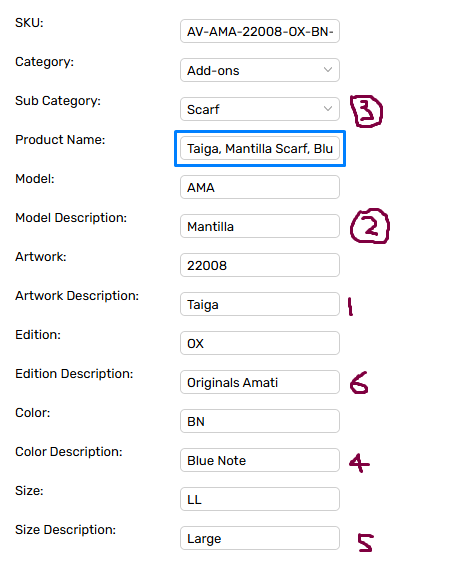Screen dimensions: 475x566
Task: Open the Category dropdown showing Add-ons
Action: point(260,70)
